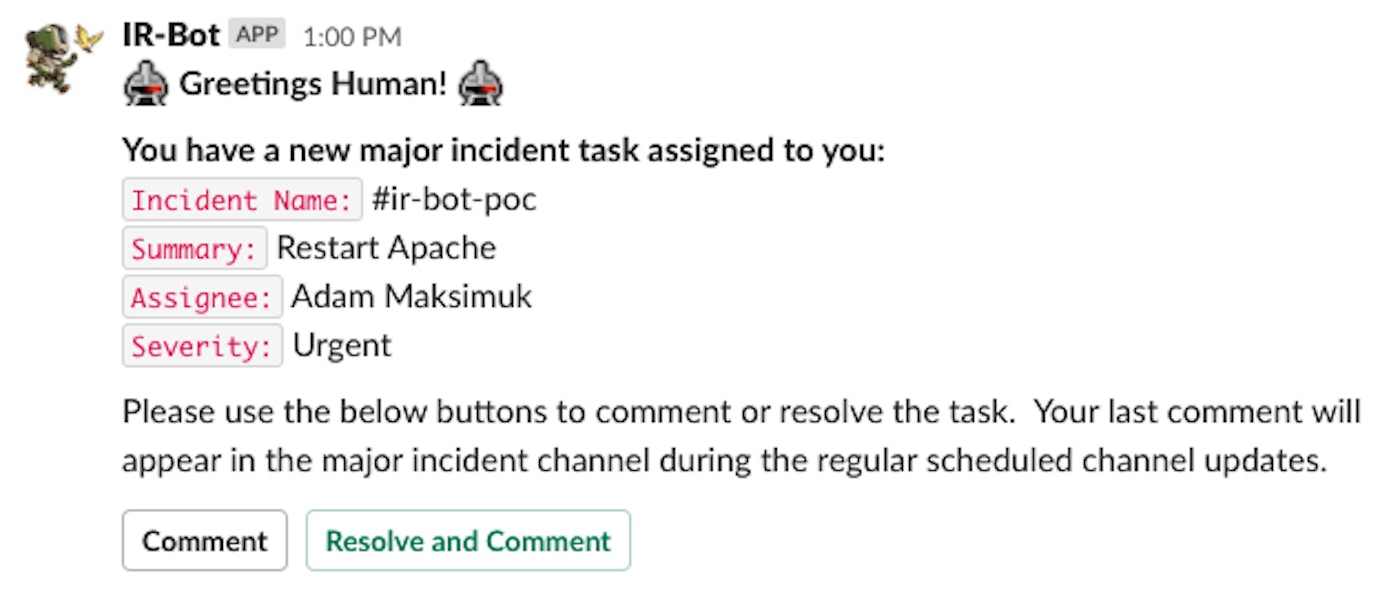Open the #ir-bot-poc channel link
This screenshot has height=589, width=1400.
(454, 199)
